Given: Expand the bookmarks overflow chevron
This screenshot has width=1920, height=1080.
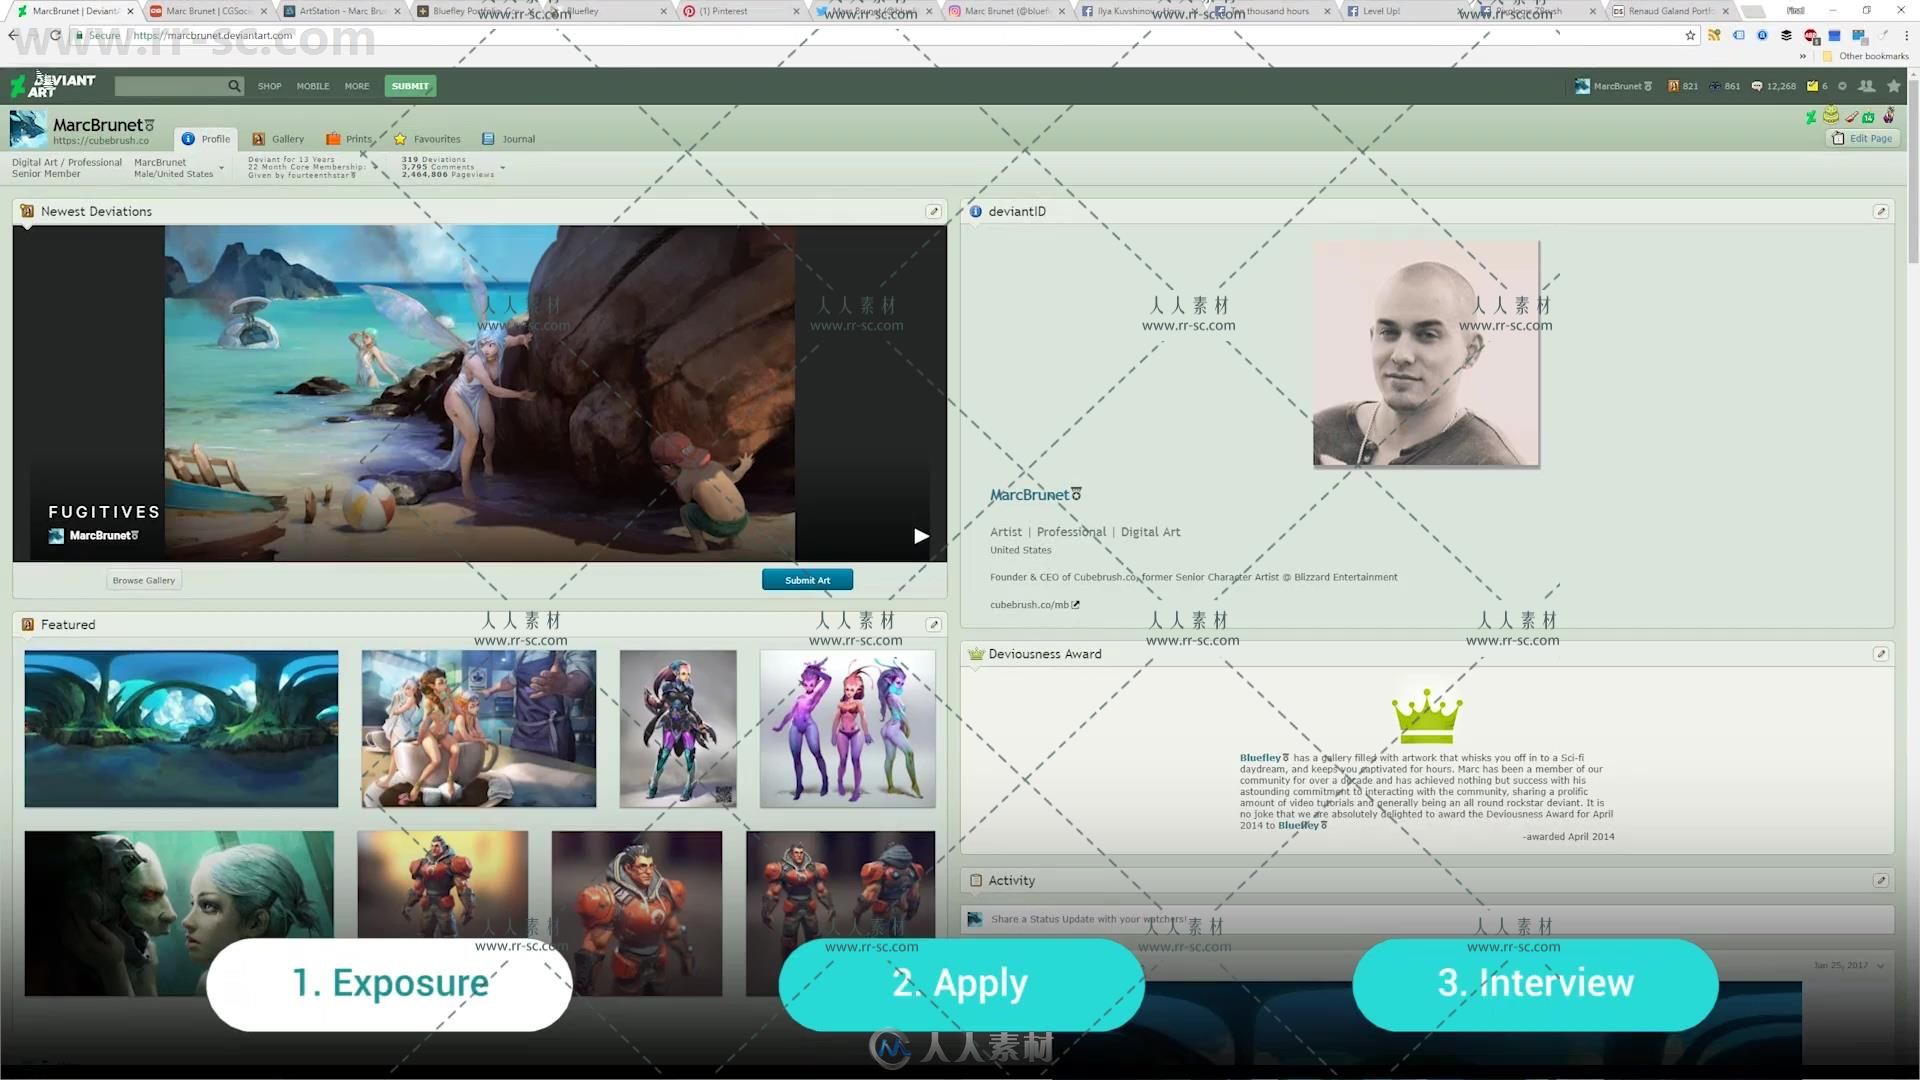Looking at the screenshot, I should pos(1803,56).
